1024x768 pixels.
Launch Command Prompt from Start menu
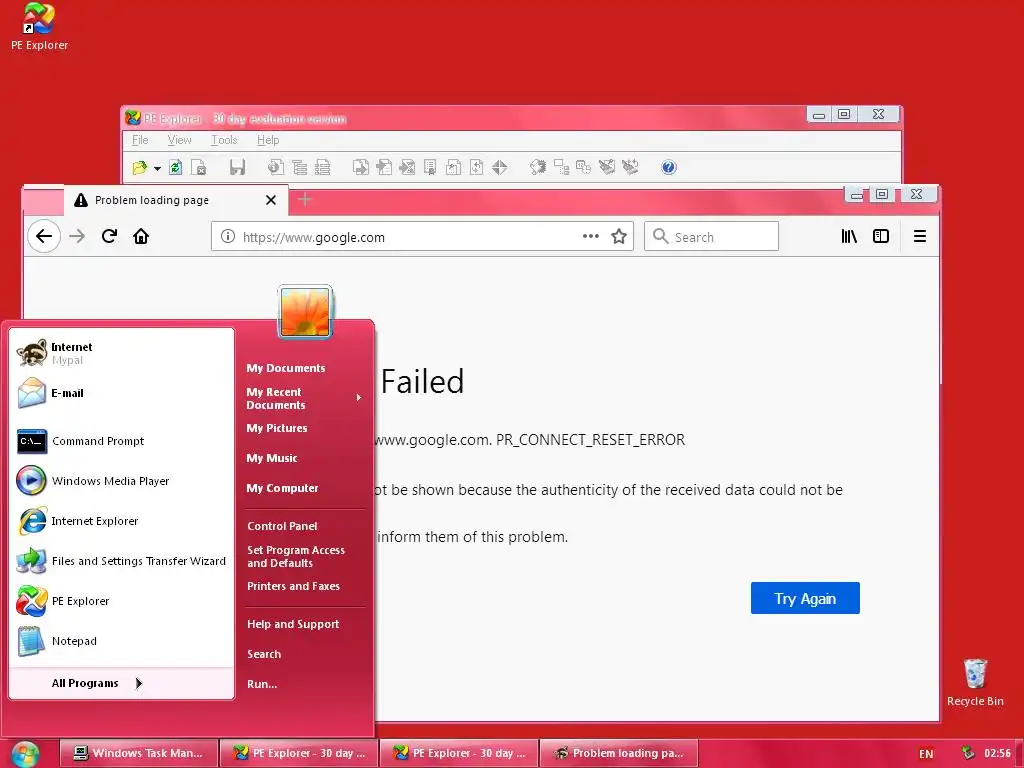pos(122,441)
